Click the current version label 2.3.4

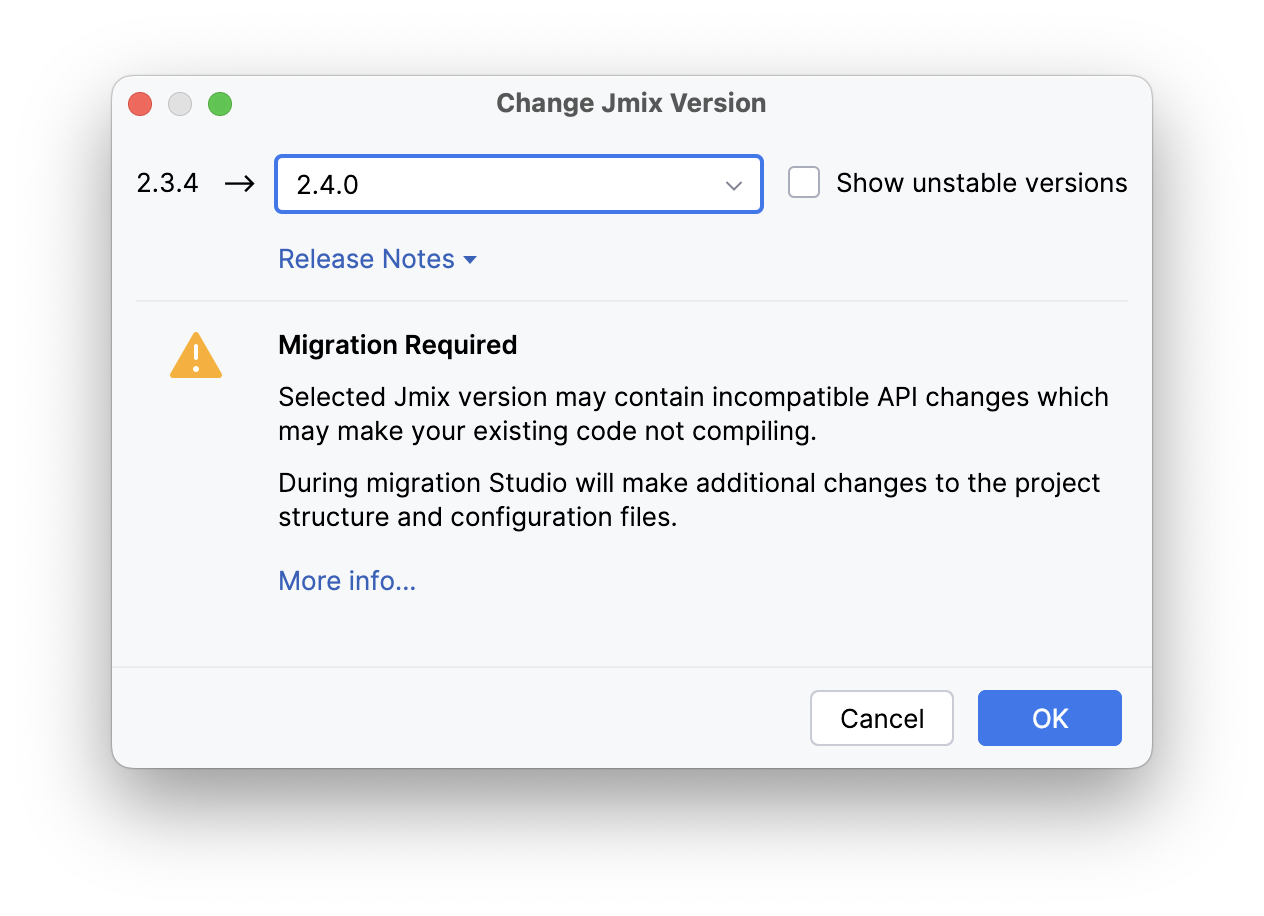click(168, 183)
